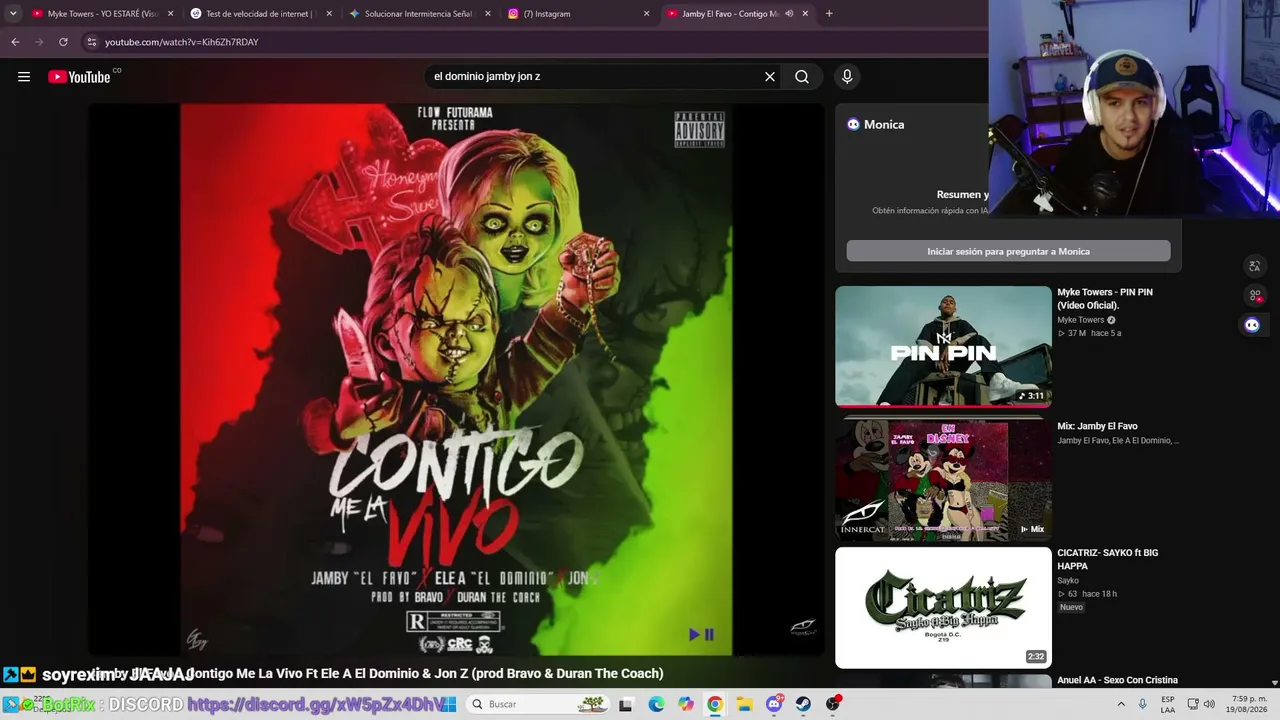Open CICATRIZ- SAYKO ft BIG HAPPA title

pos(1107,559)
